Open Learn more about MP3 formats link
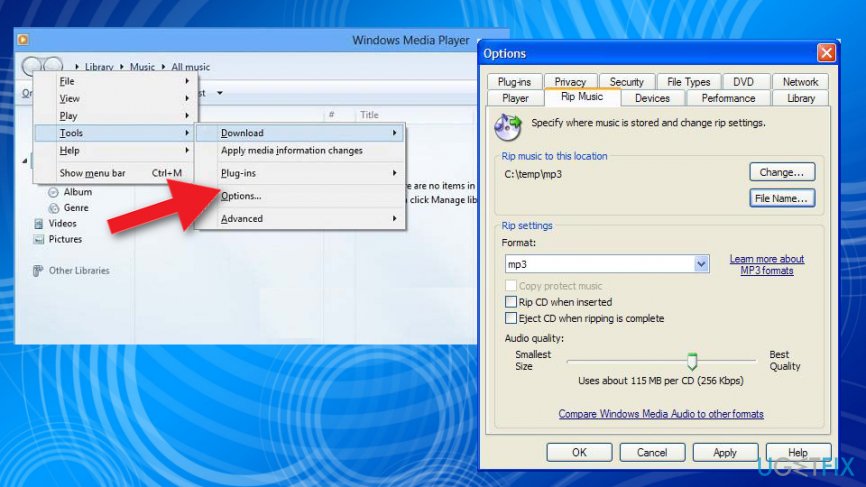The width and height of the screenshot is (866, 487). pyautogui.click(x=767, y=264)
